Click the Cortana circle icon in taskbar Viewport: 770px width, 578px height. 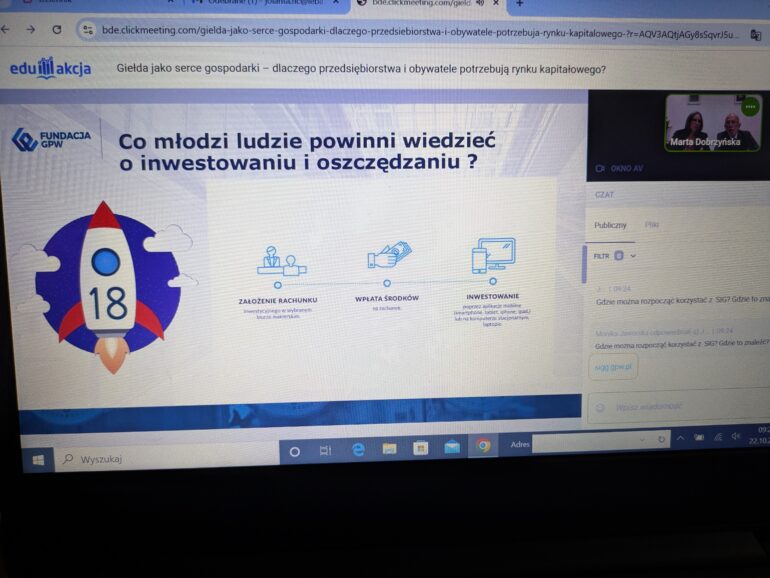point(294,452)
